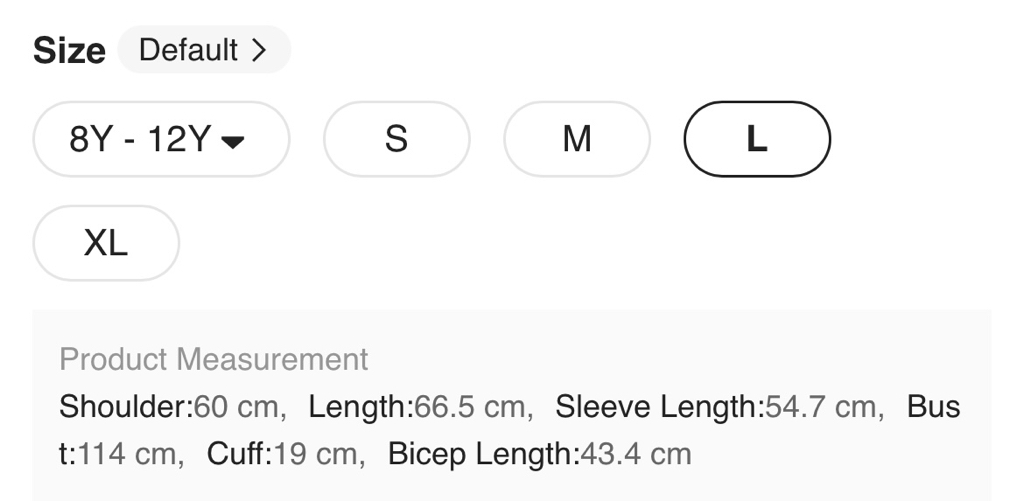Click the Shoulder measurement label
Viewport: 1024px width, 501px height.
[x=125, y=407]
